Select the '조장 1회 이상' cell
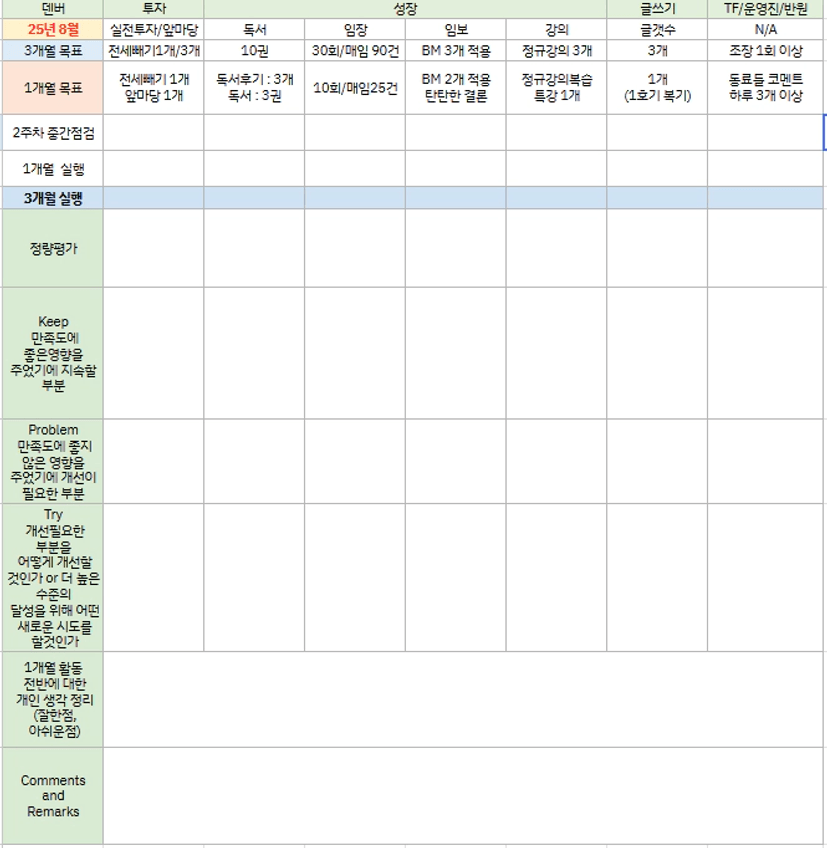Viewport: 827px width, 848px height. (765, 50)
